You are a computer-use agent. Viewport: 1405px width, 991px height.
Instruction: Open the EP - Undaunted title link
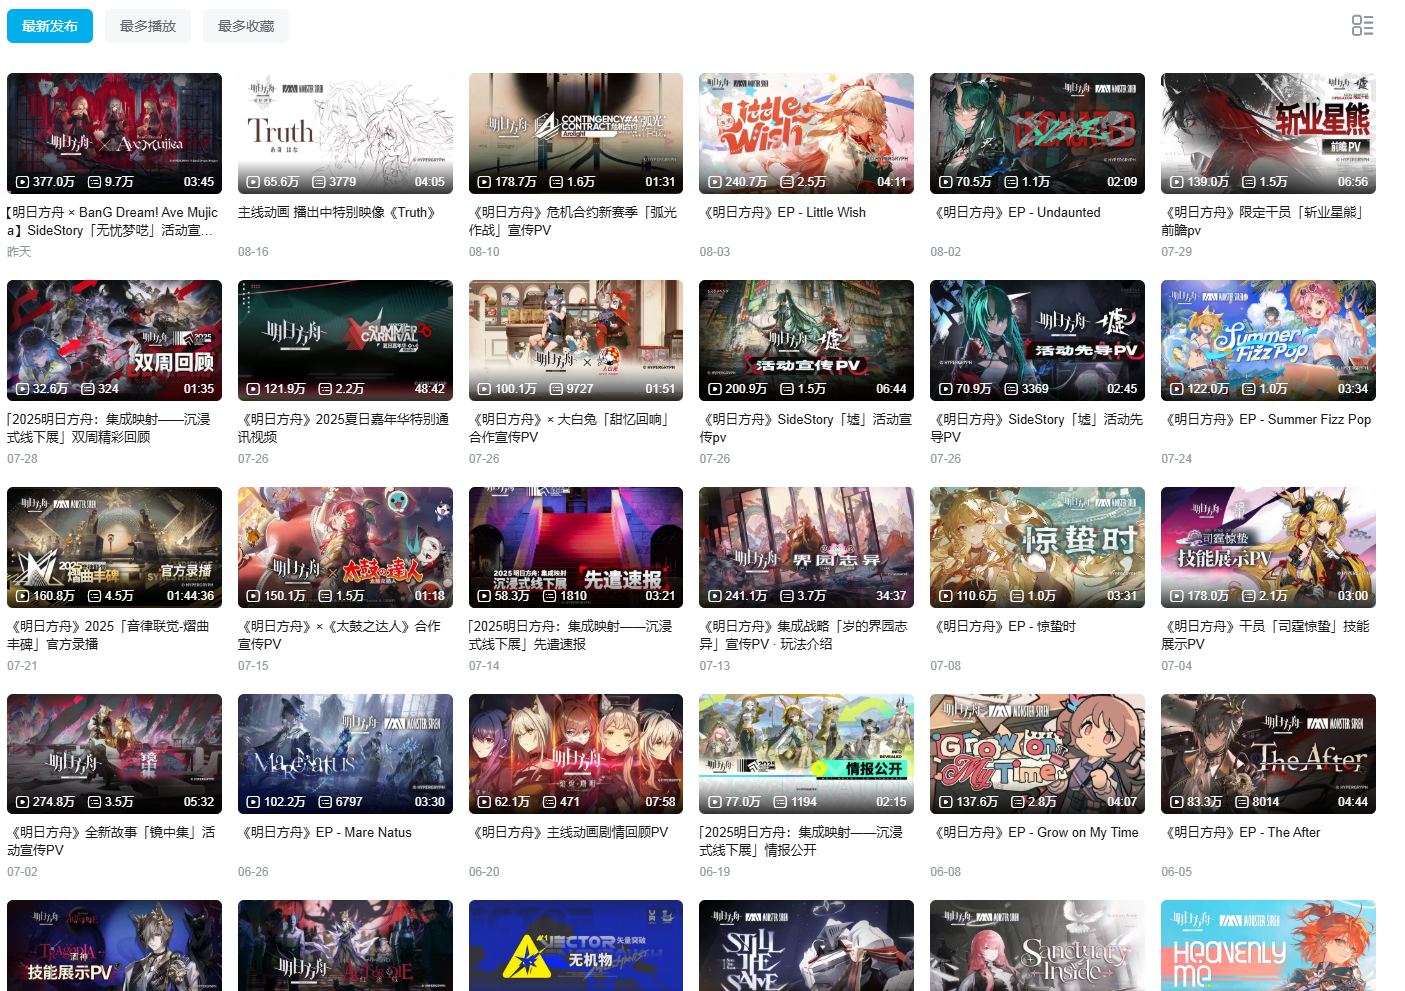tap(1018, 212)
